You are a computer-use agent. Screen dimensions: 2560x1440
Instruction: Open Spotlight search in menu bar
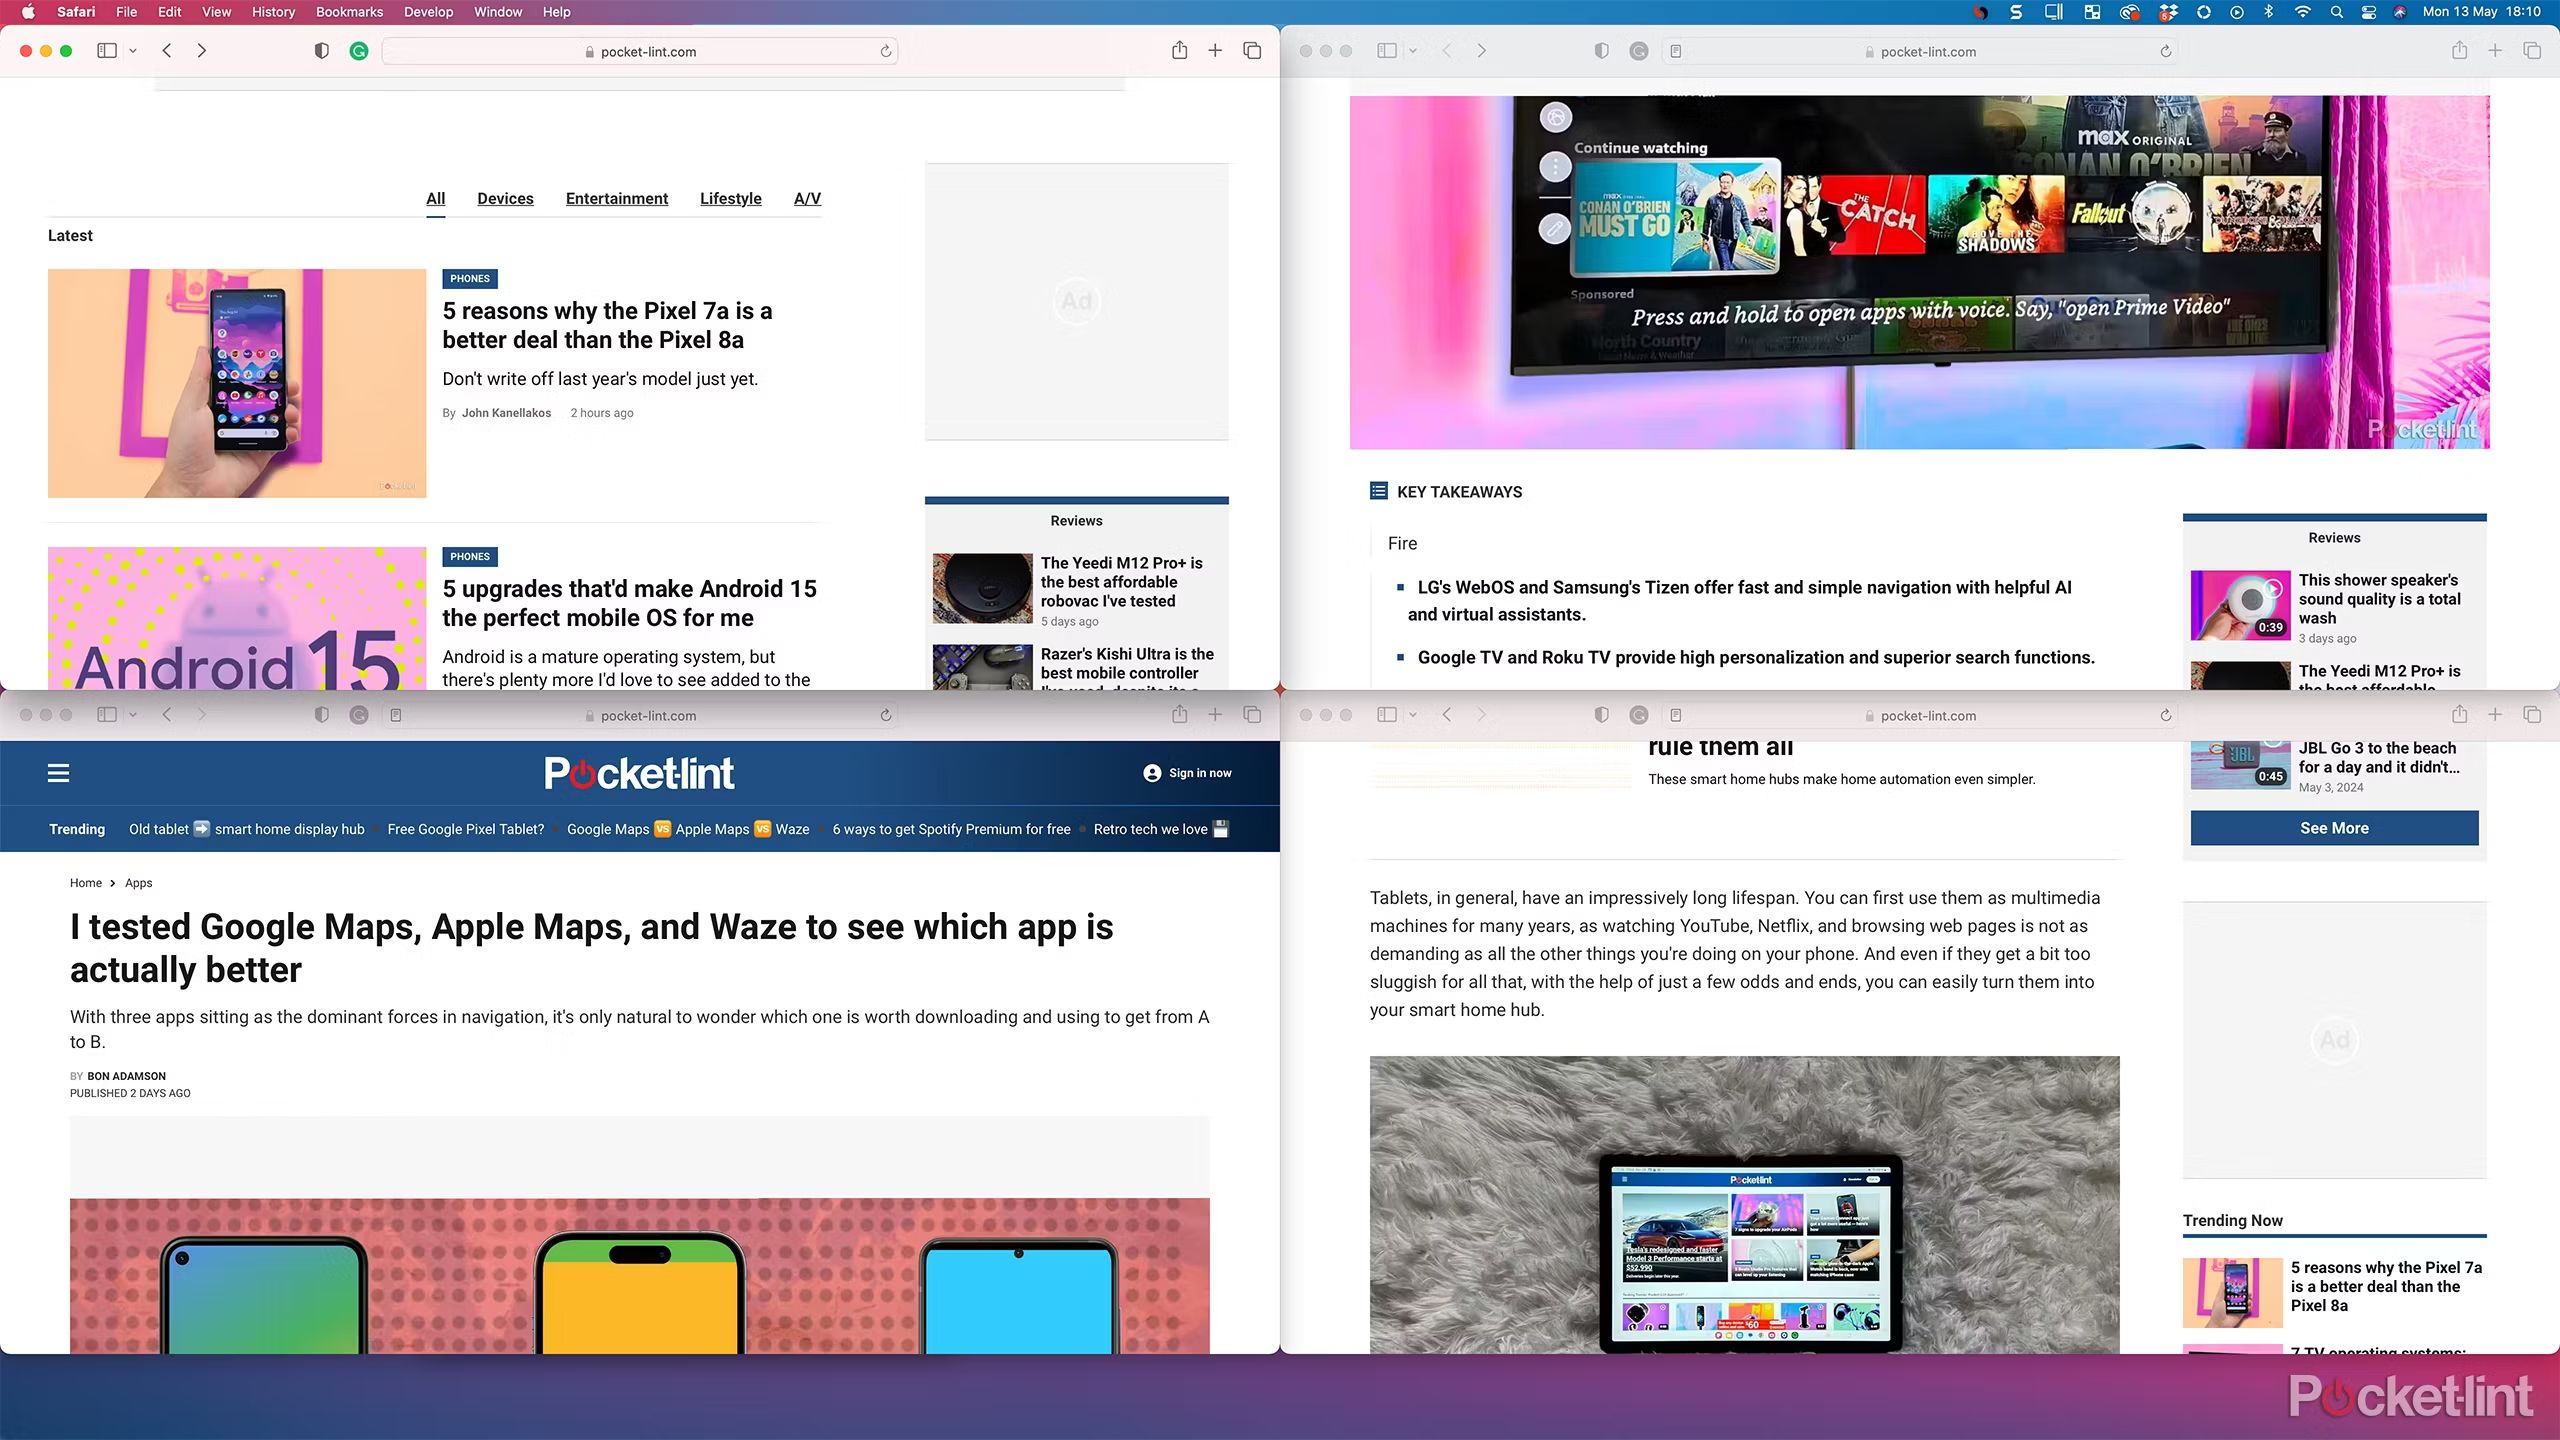click(2336, 12)
